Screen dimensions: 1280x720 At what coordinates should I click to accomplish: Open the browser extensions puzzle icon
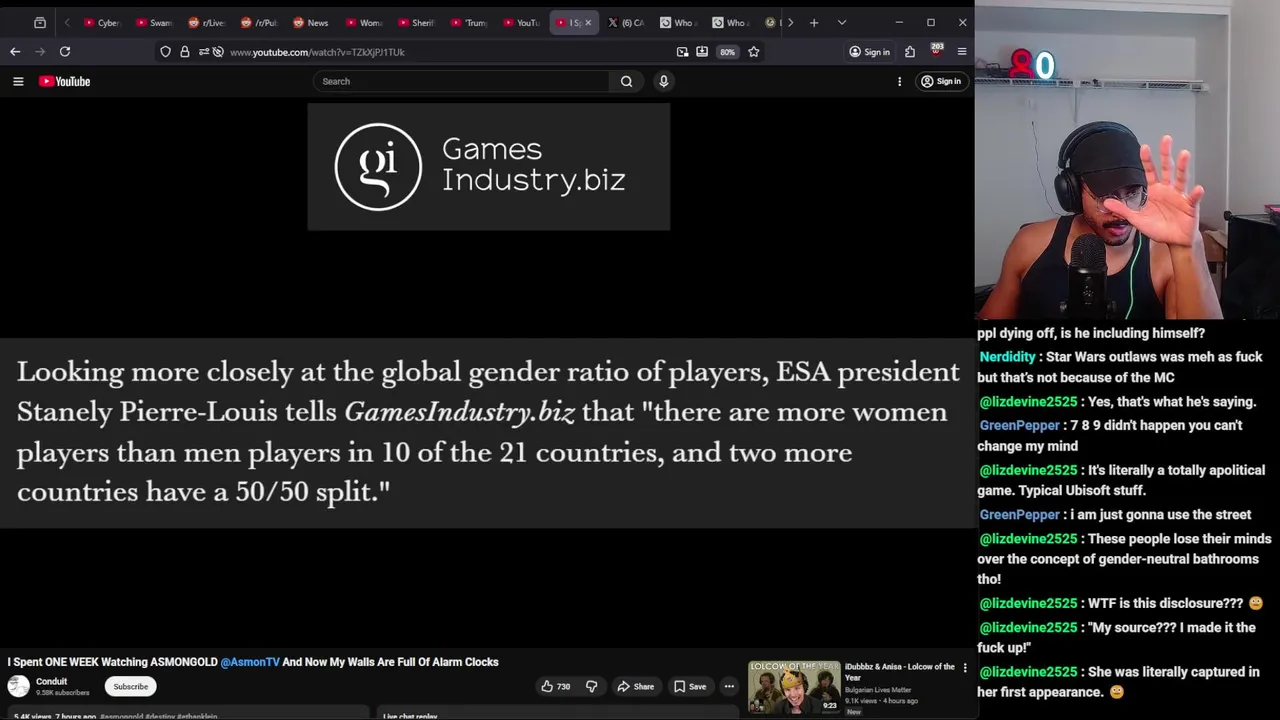point(910,52)
